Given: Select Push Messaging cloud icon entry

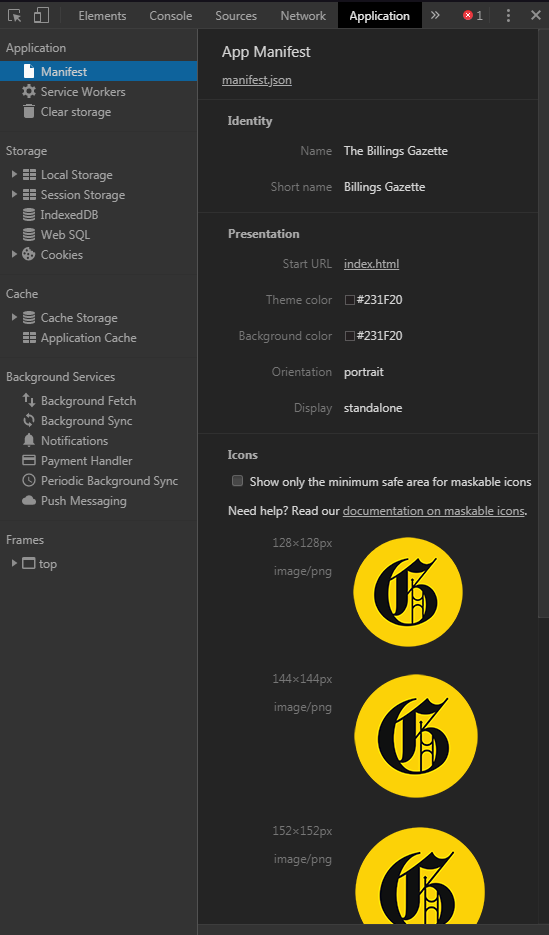Looking at the screenshot, I should [29, 501].
